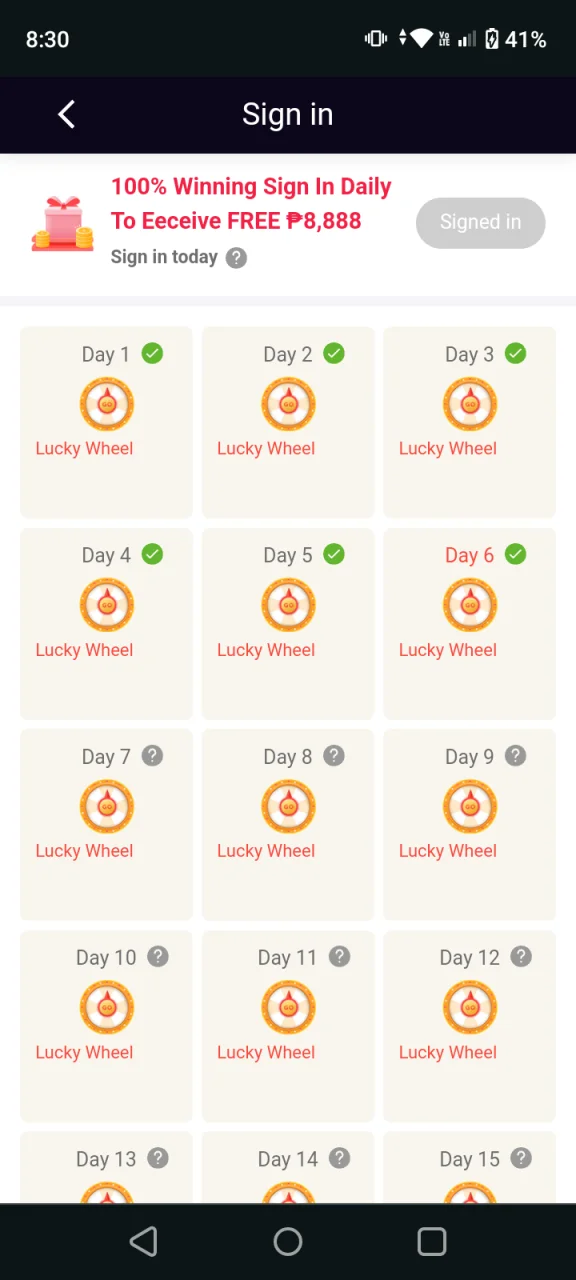Select the Day 9 Lucky Wheel icon
Screen dimensions: 576x1280
point(470,807)
